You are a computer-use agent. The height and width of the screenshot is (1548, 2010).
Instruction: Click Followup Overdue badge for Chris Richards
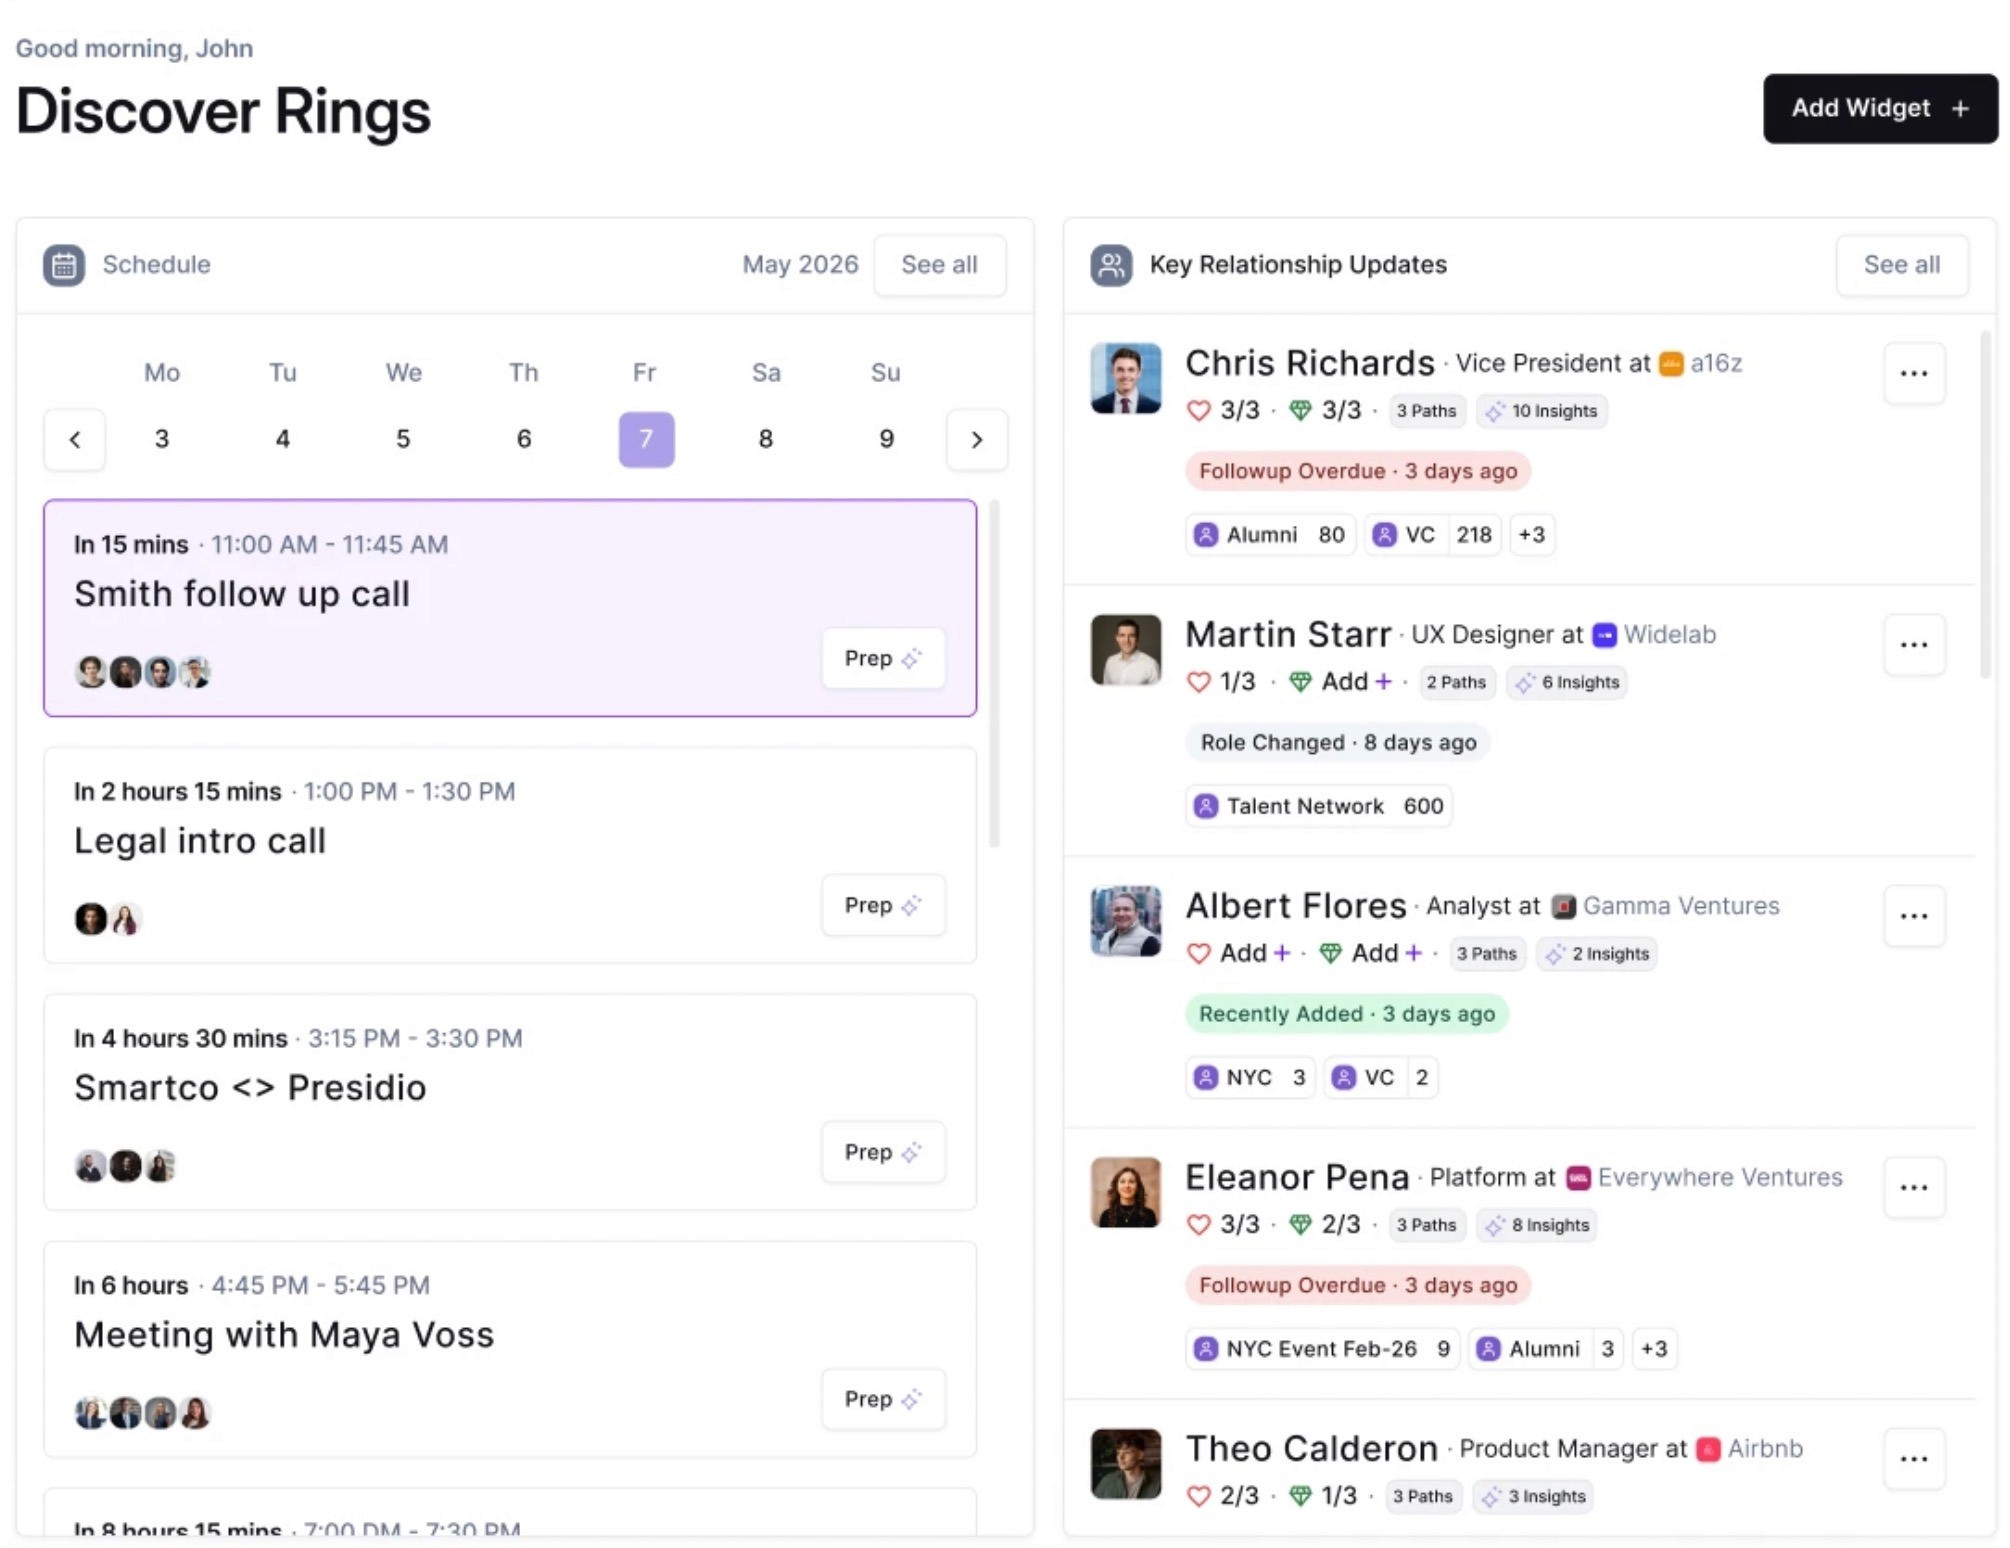pos(1358,471)
